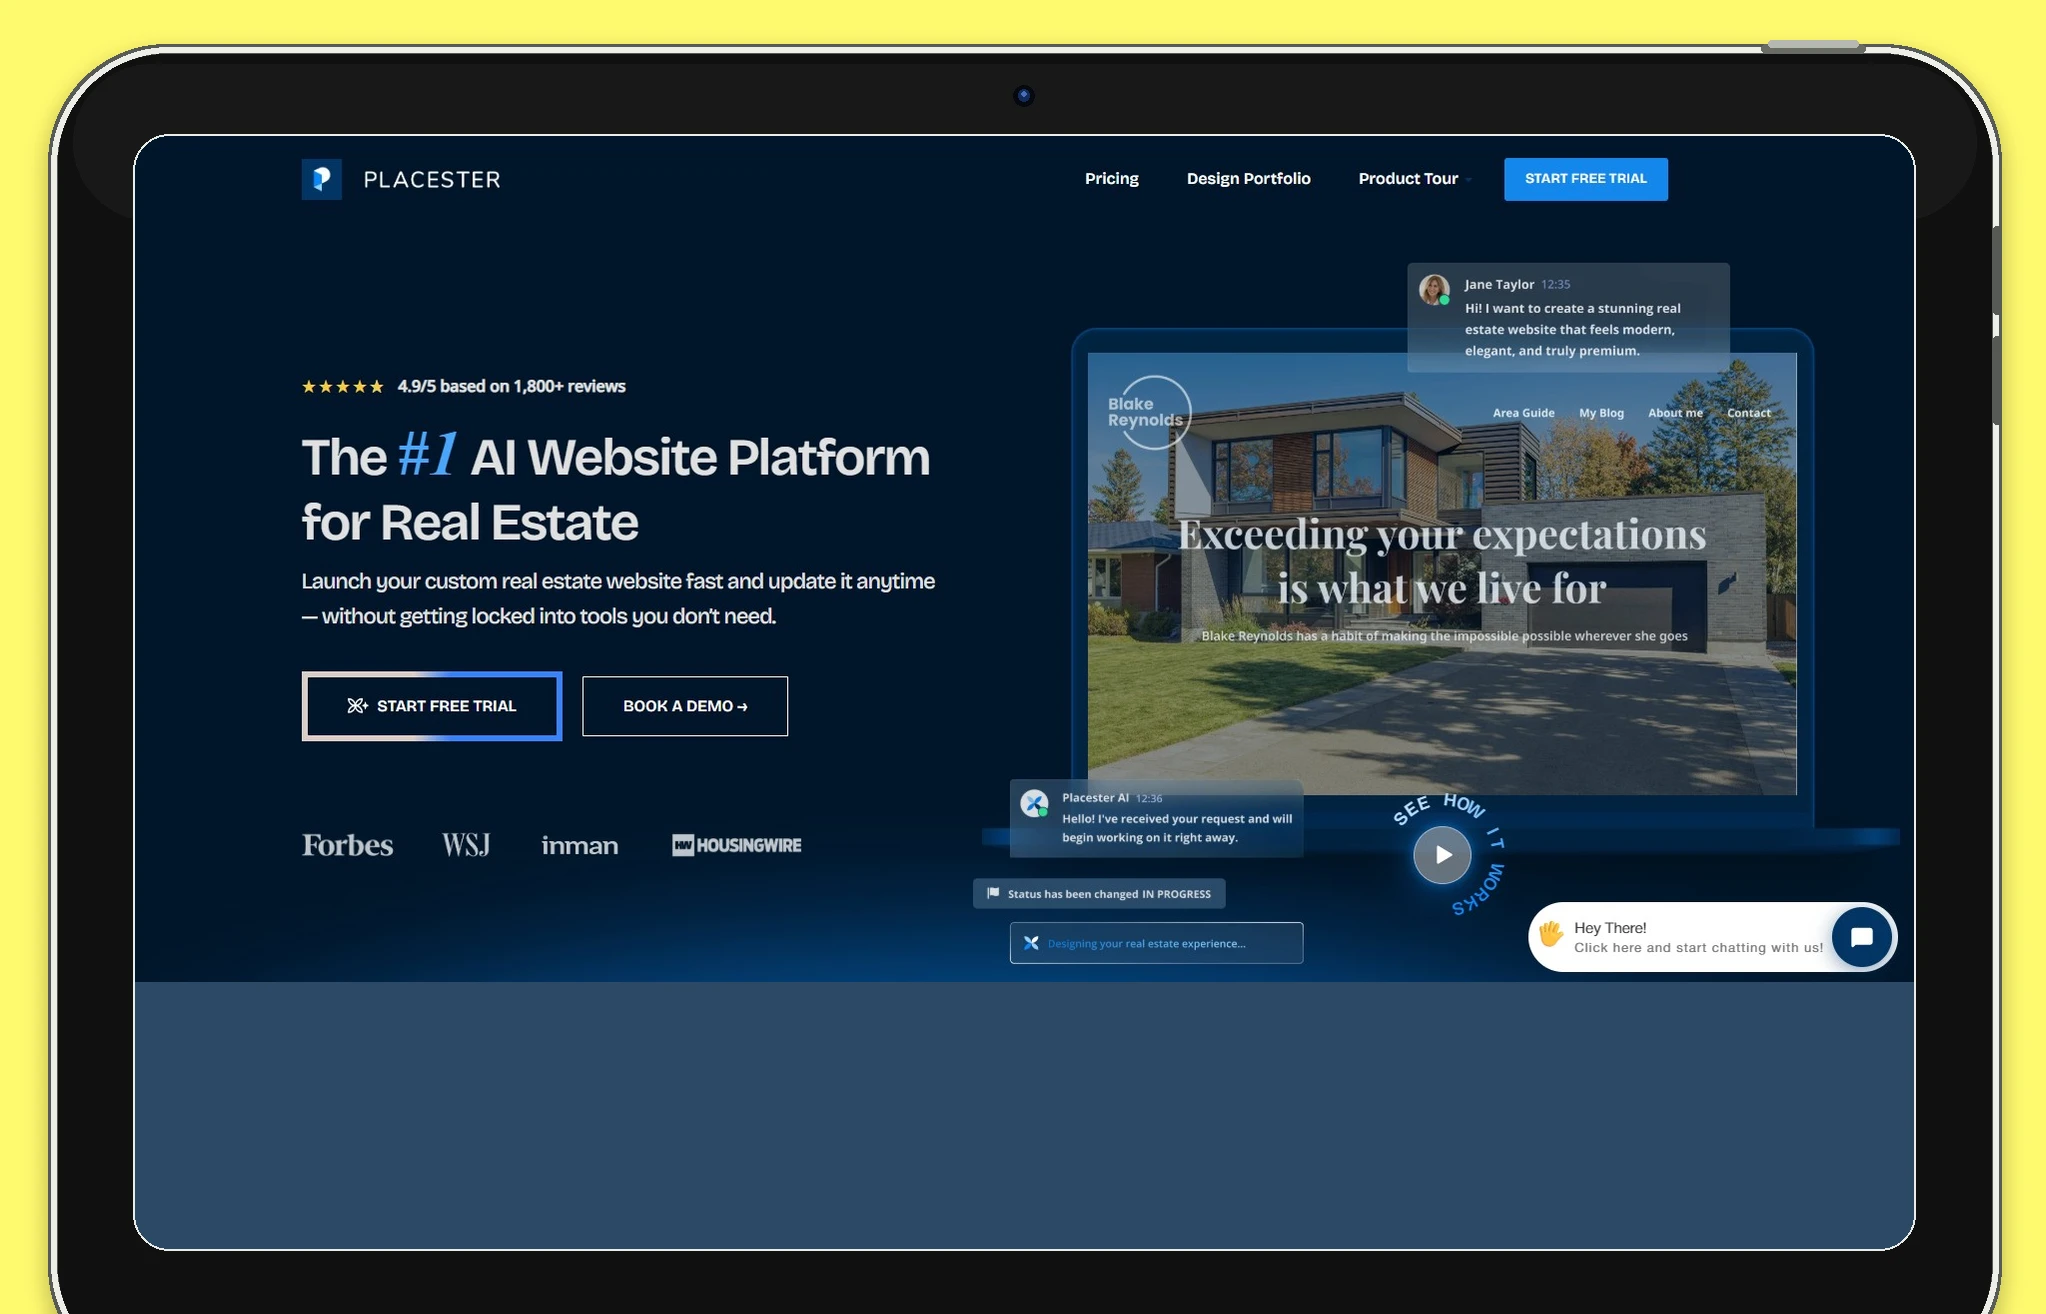Click the five-star rating icons
The width and height of the screenshot is (2046, 1314).
[343, 387]
